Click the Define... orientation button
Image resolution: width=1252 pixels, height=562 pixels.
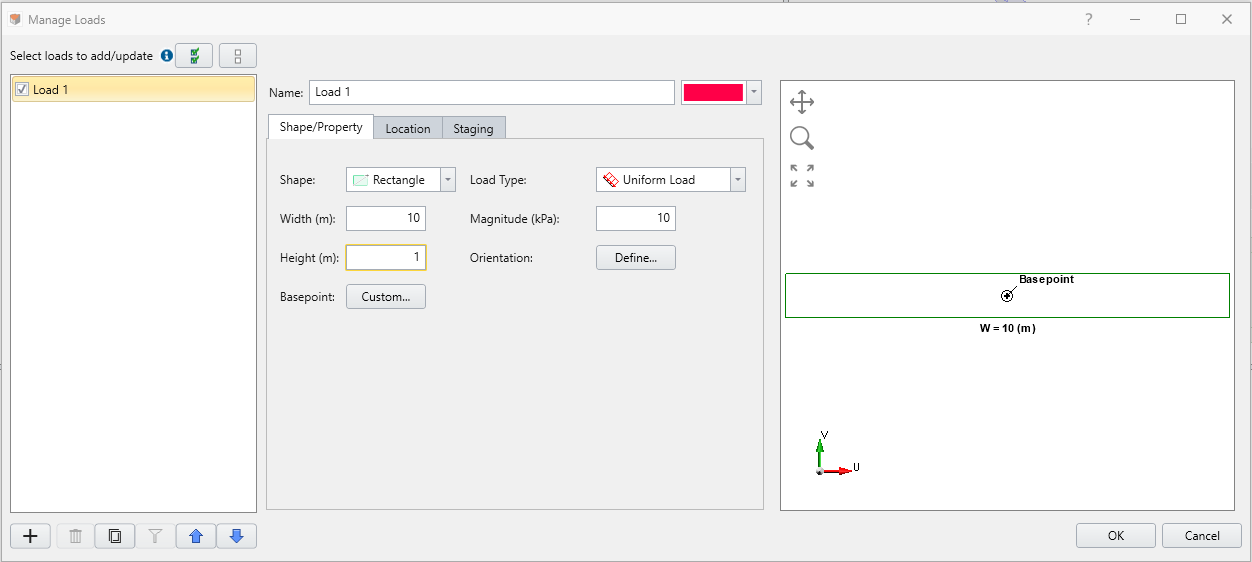tap(636, 258)
